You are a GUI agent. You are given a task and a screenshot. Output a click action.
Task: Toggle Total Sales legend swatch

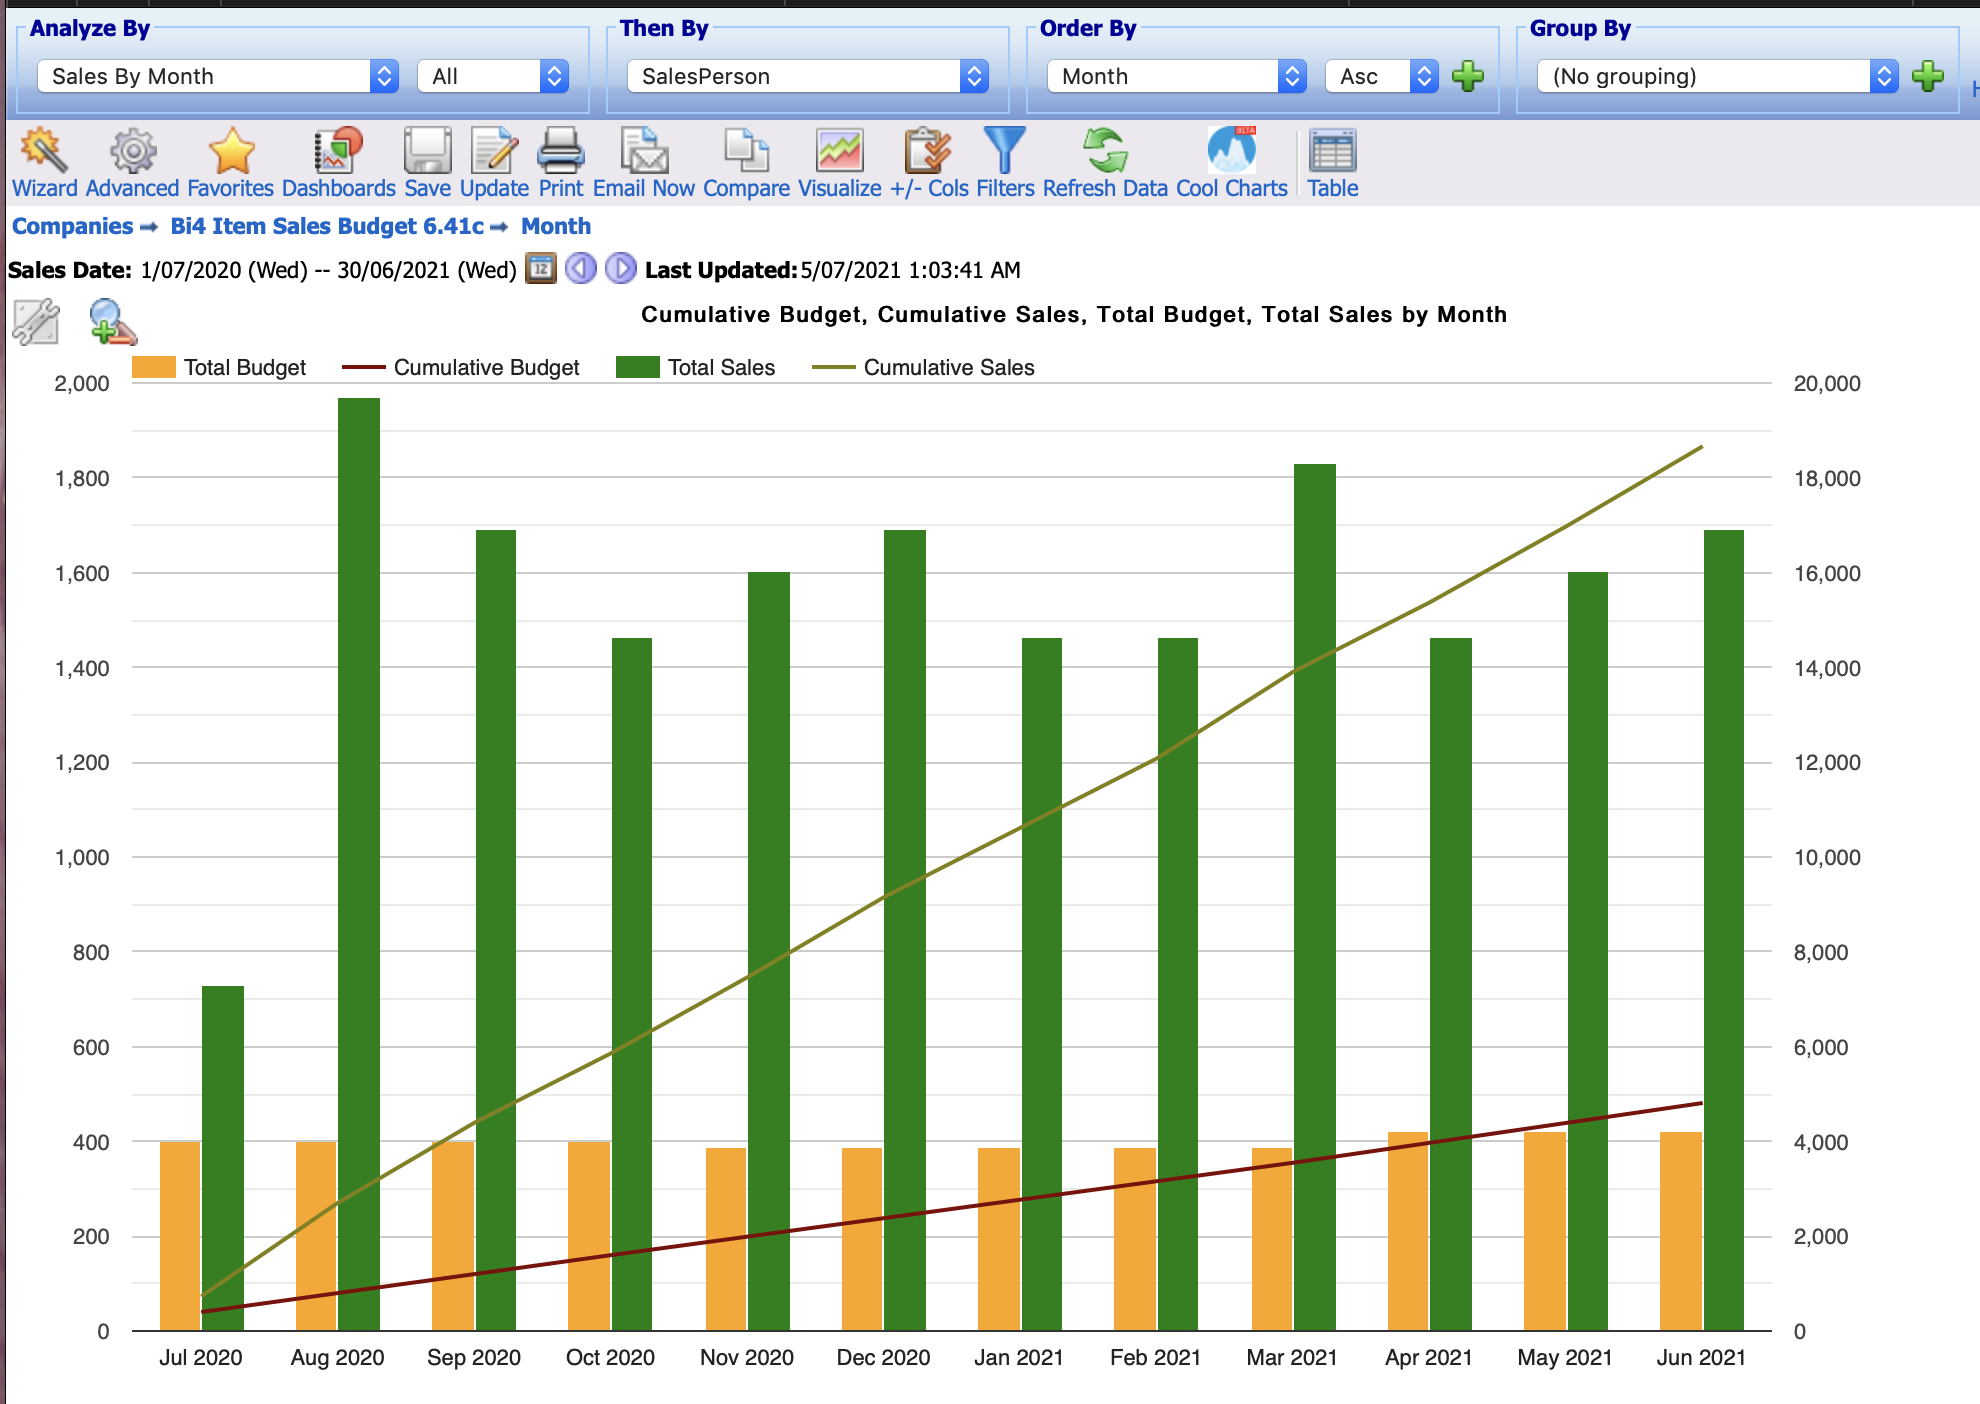pyautogui.click(x=638, y=367)
